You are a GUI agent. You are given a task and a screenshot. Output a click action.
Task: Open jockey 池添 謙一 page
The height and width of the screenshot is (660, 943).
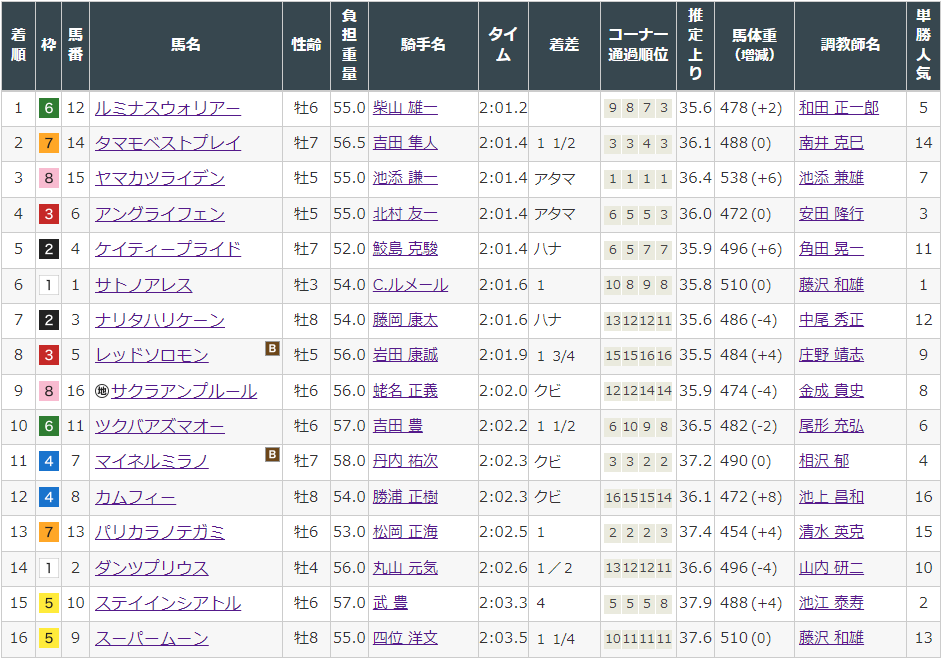[x=405, y=179]
